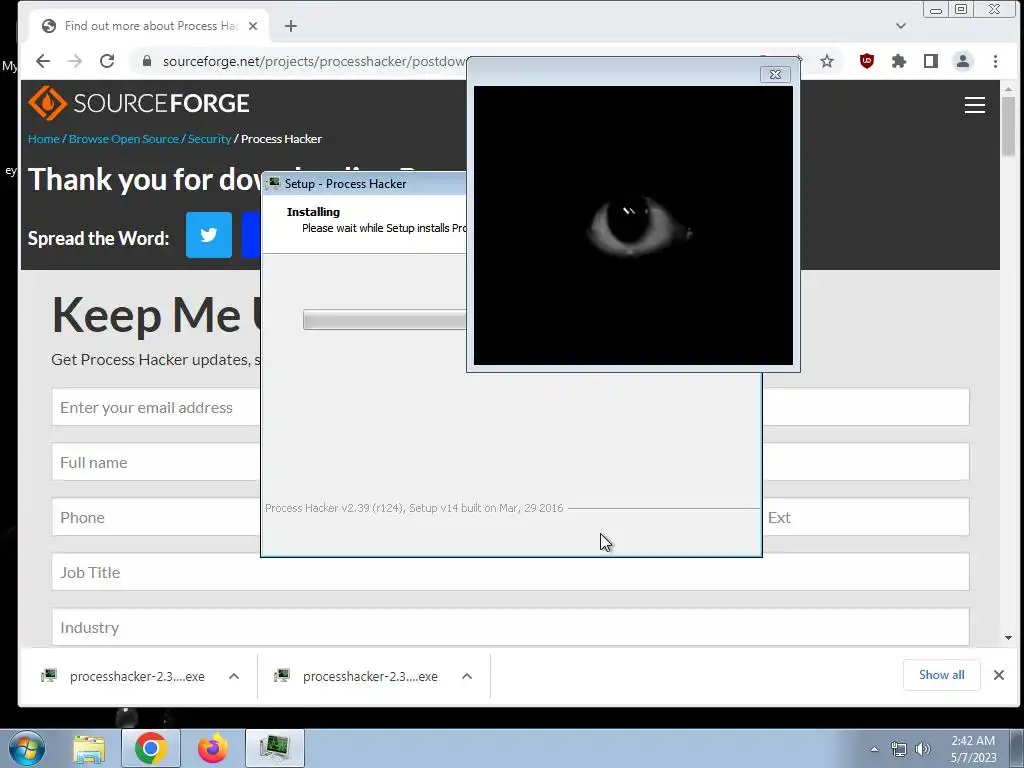Dismiss the downloads bar with X

tap(999, 675)
